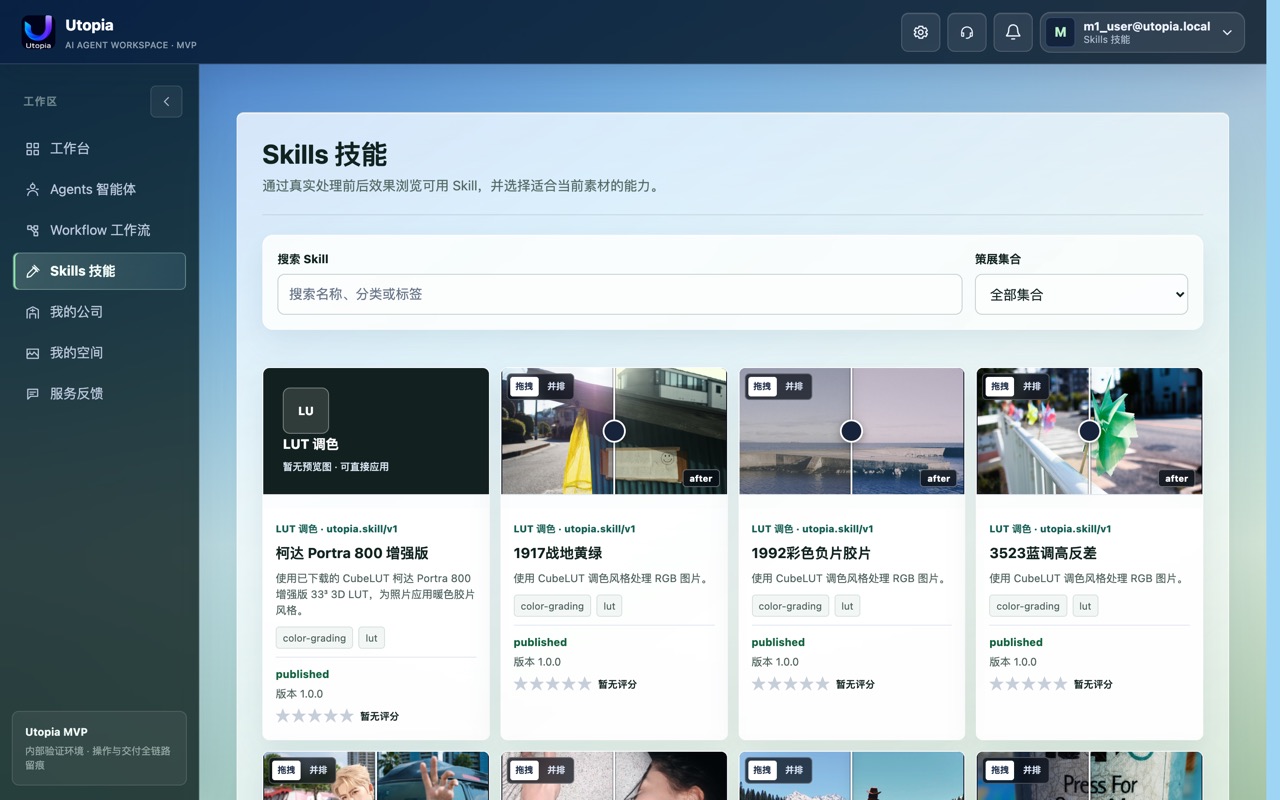
Task: Open 我的空间 page
Action: point(99,353)
